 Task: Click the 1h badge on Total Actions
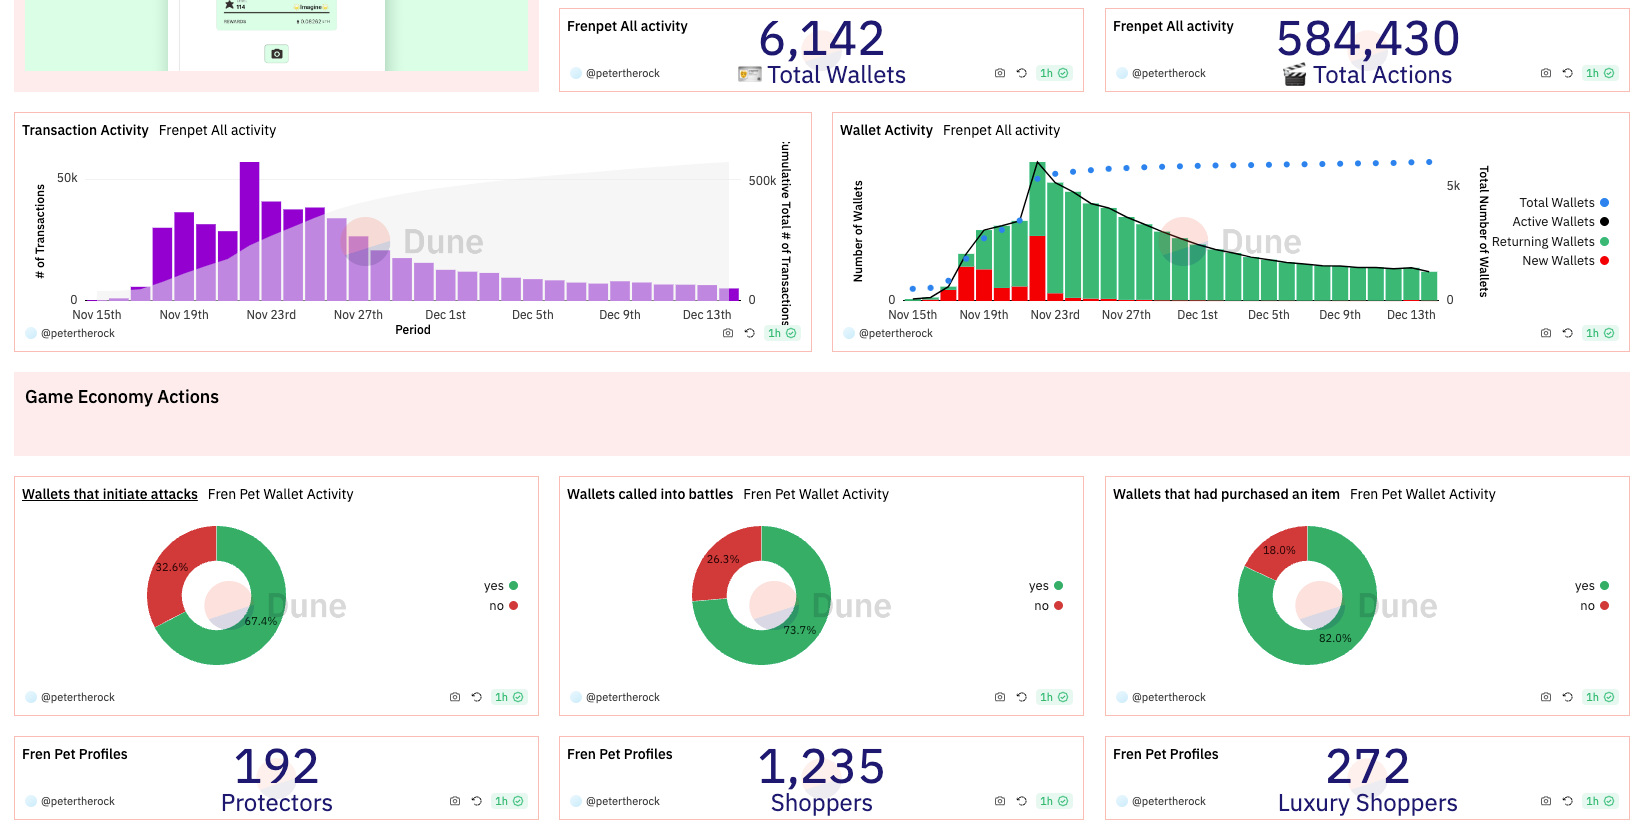(1600, 73)
